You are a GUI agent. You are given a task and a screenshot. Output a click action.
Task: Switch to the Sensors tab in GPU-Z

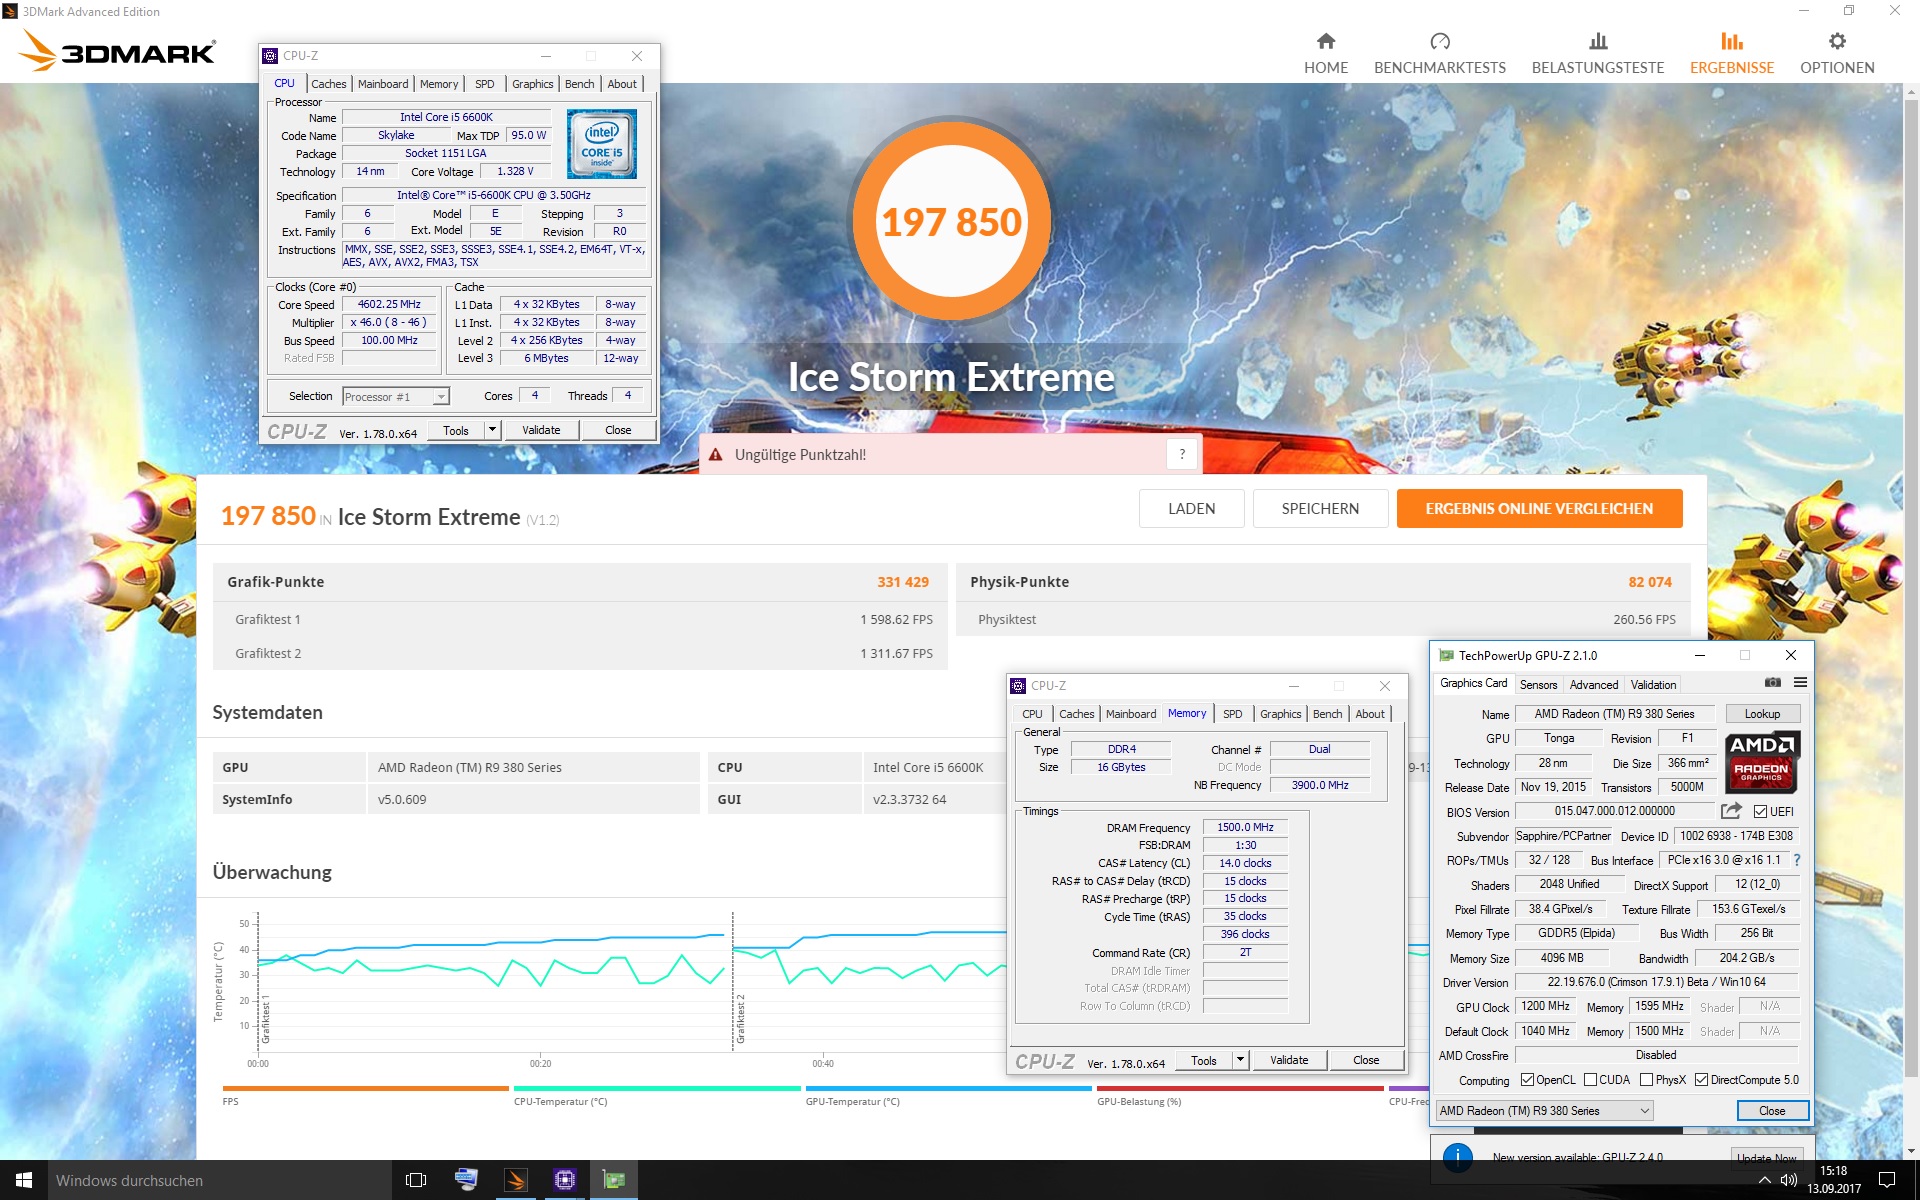1538,685
